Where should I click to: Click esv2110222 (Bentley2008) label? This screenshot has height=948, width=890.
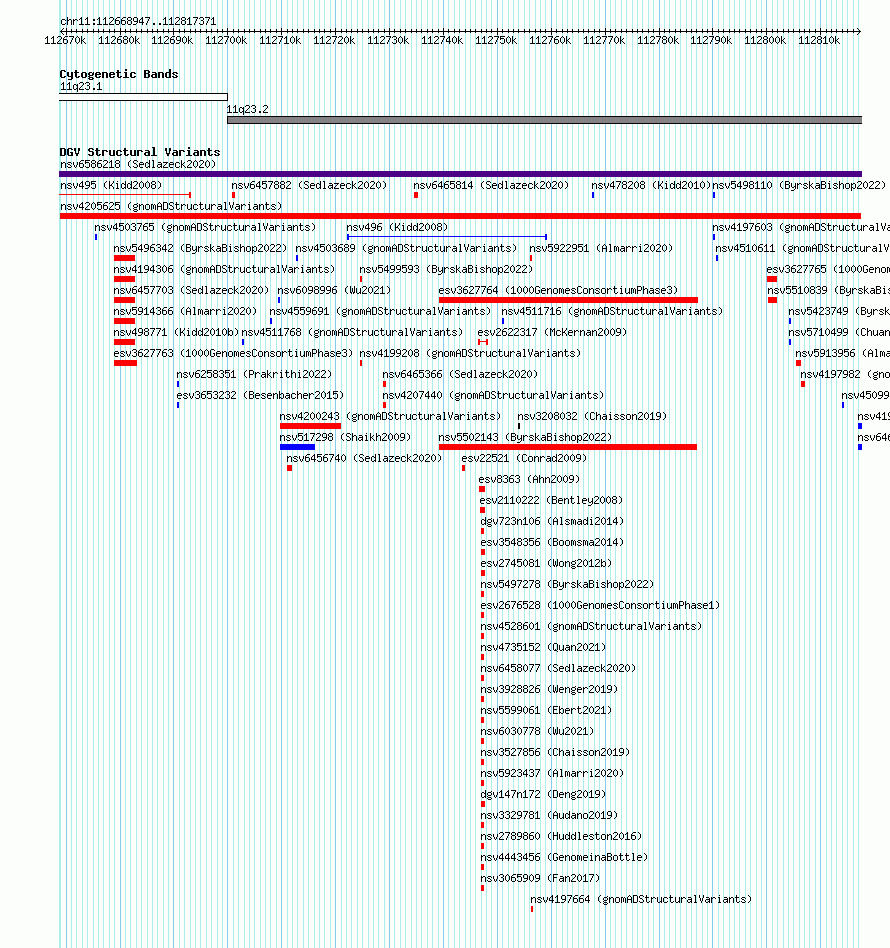click(551, 501)
